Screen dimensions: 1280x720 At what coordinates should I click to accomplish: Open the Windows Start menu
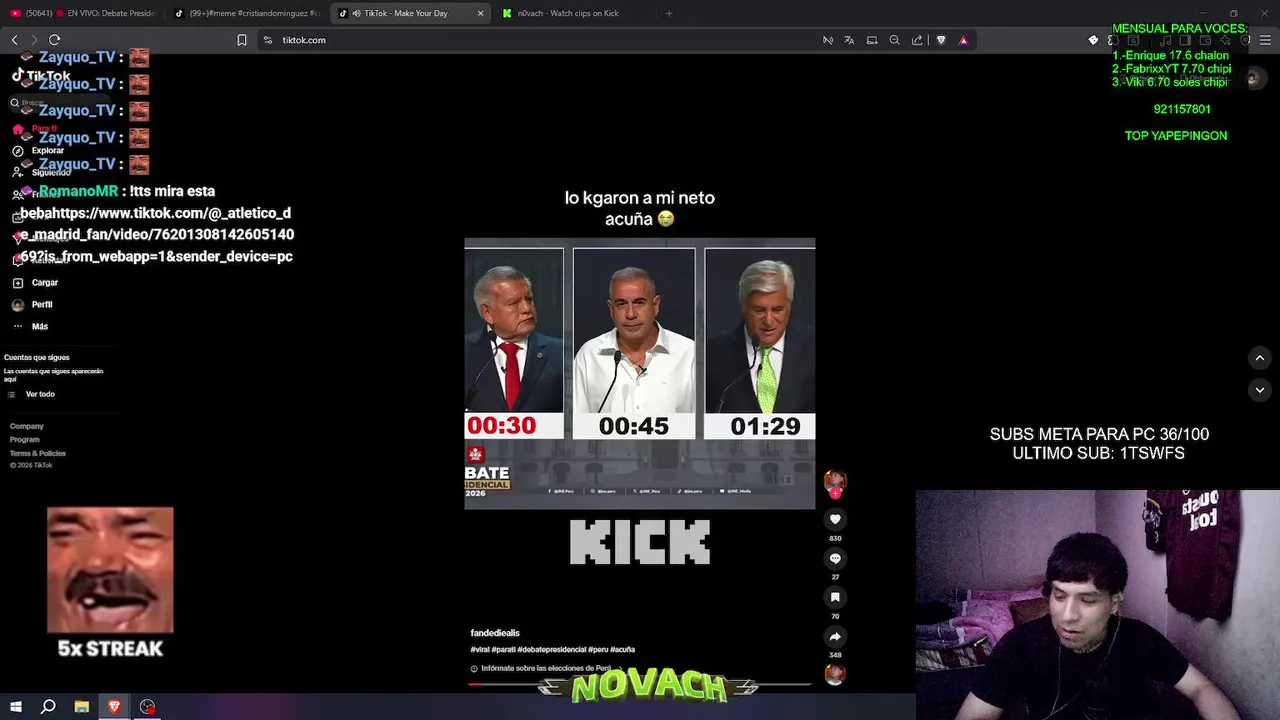15,707
